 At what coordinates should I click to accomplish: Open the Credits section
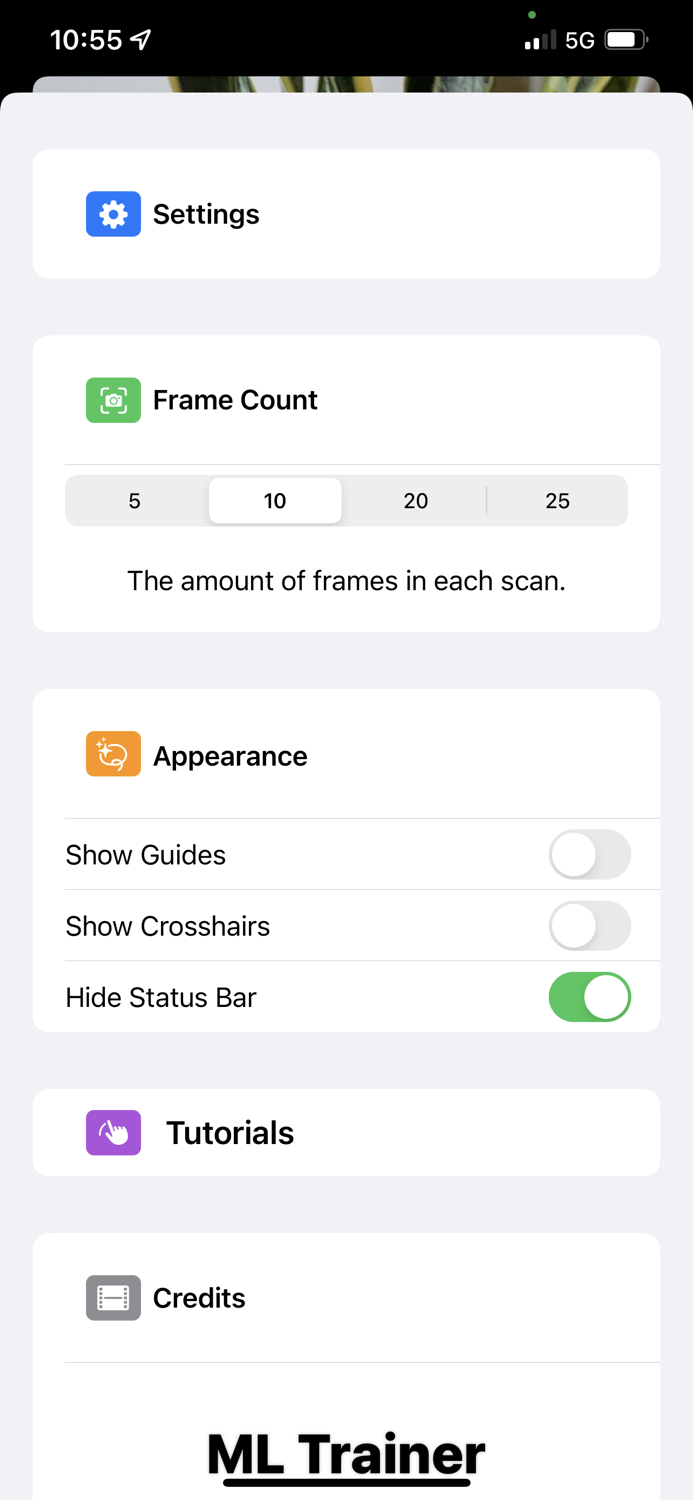coord(198,1297)
